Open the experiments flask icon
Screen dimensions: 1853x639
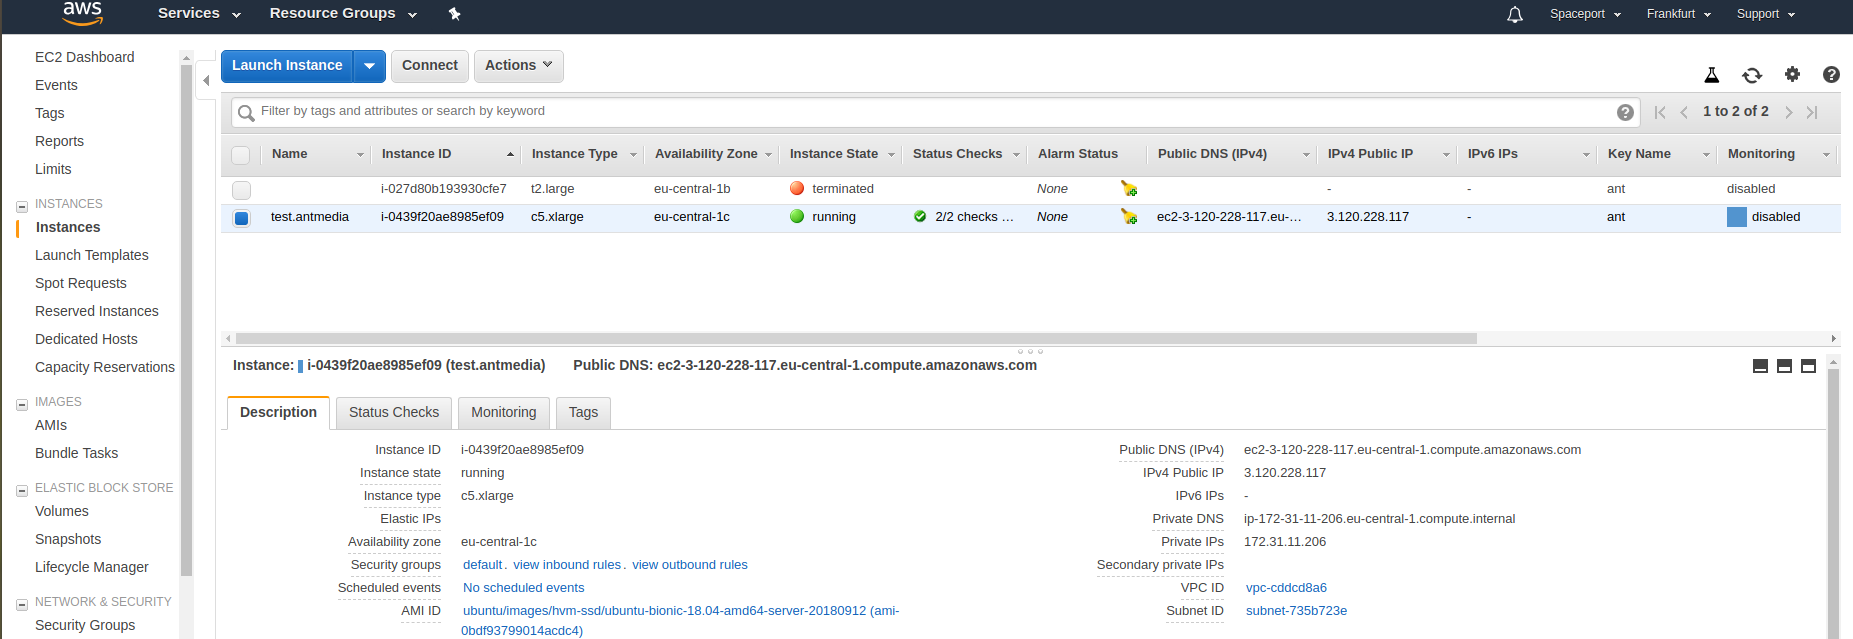point(1712,75)
